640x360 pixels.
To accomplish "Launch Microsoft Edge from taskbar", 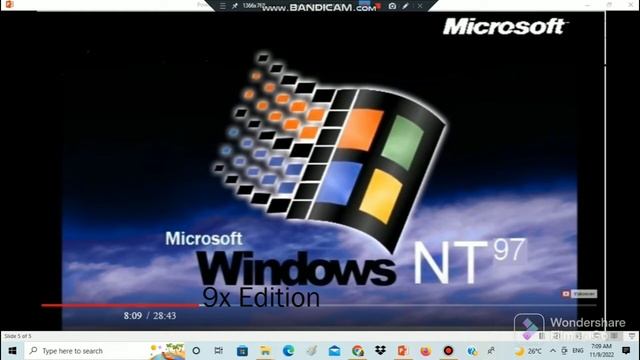I will pyautogui.click(x=289, y=351).
